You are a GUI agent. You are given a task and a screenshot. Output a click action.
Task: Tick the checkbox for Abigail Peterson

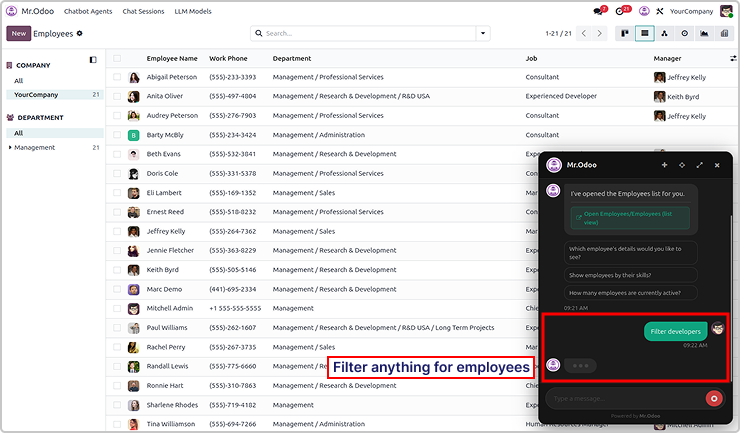pos(117,77)
